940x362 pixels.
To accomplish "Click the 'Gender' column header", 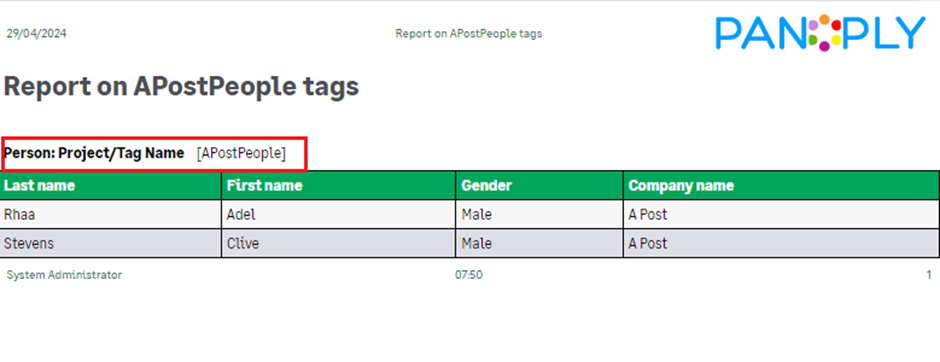I will pyautogui.click(x=540, y=185).
